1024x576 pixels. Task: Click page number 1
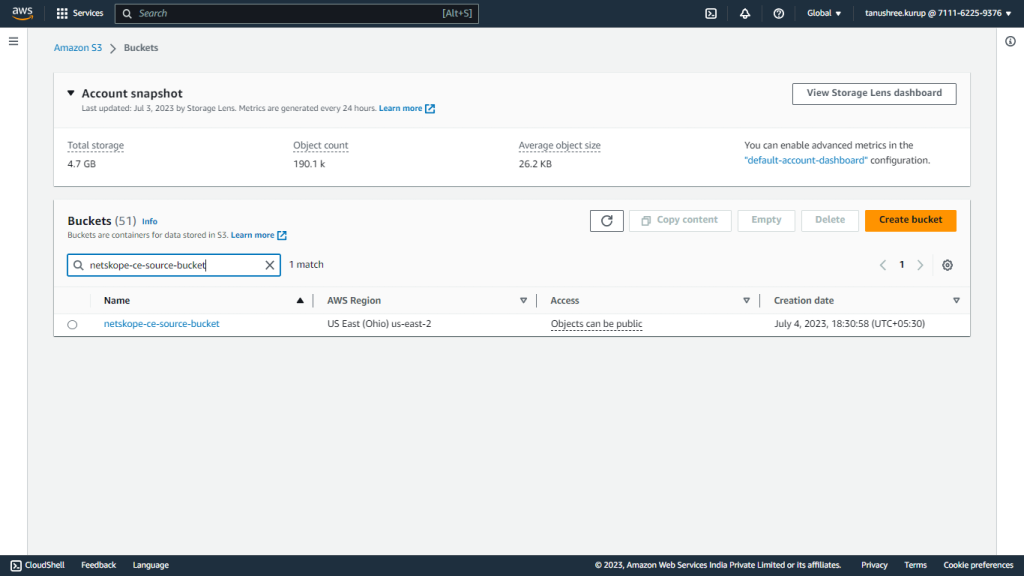(901, 265)
